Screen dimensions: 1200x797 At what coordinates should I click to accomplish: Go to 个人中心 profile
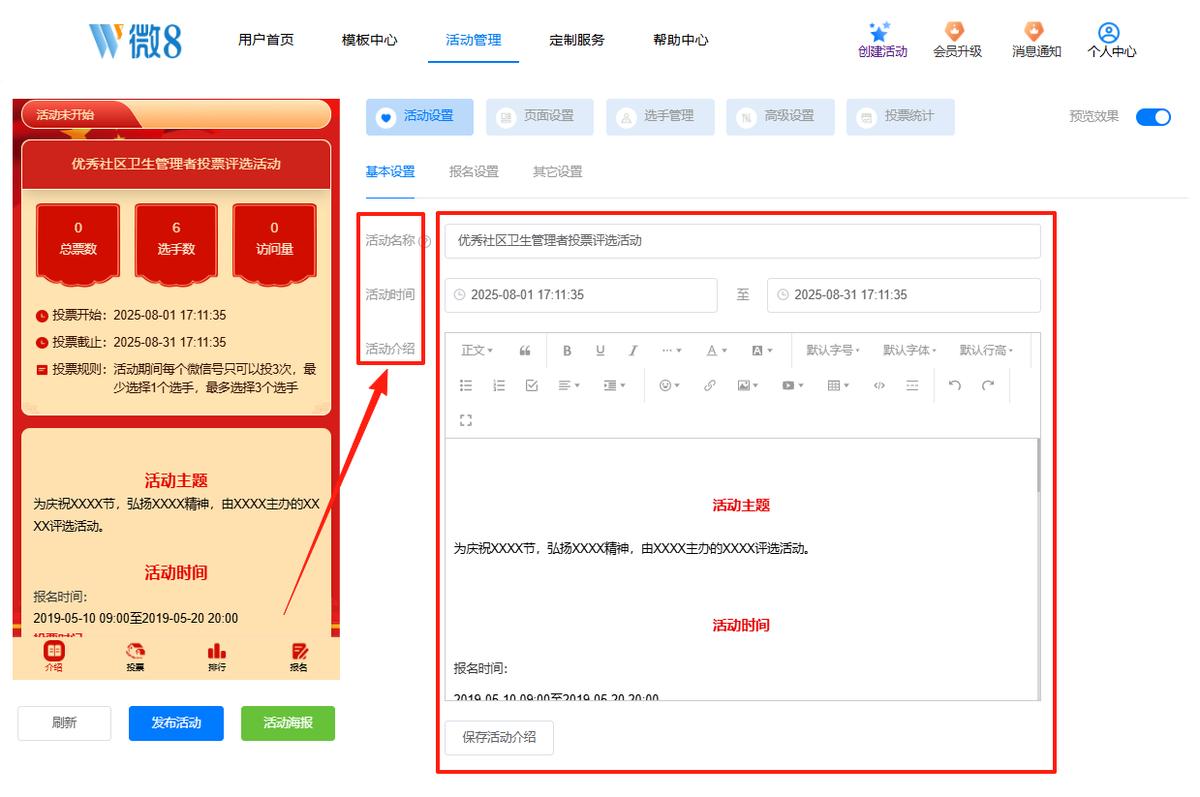pos(1111,40)
